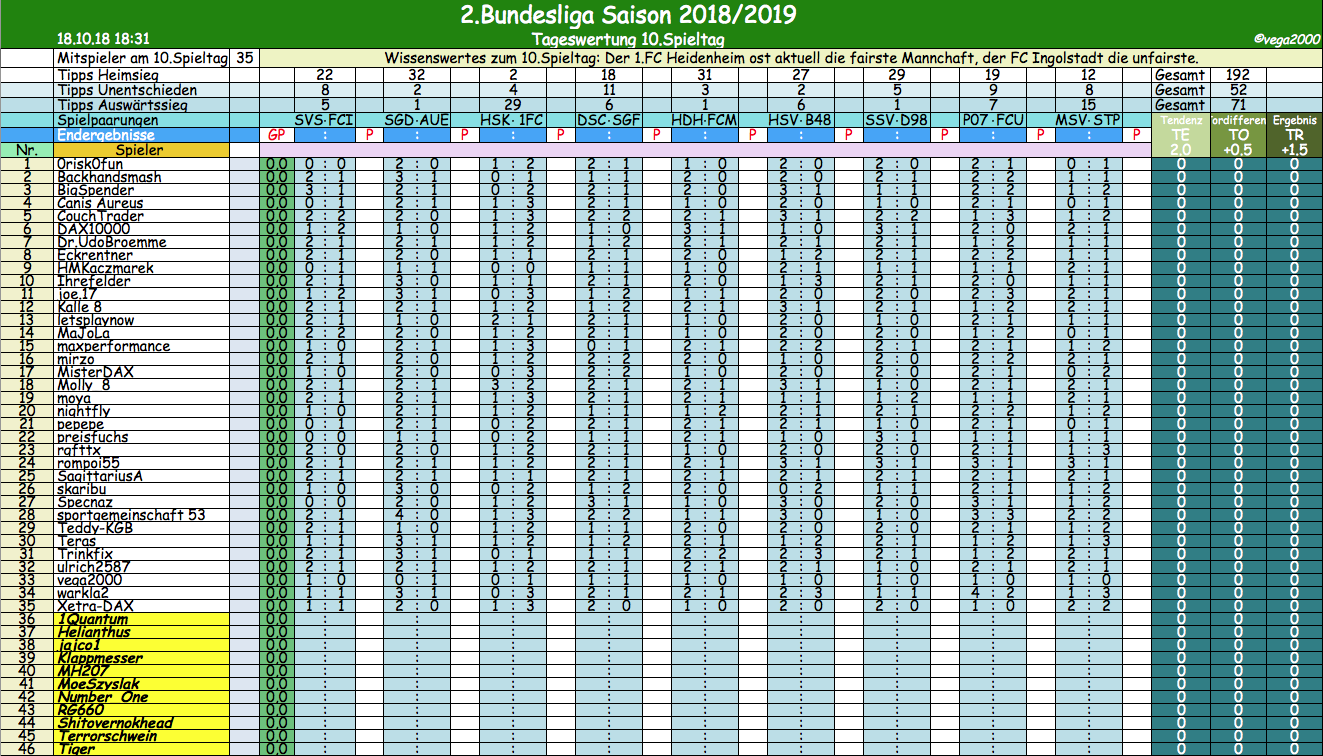Viewport: 1323px width, 756px height.
Task: Select the "Tipps Auswärtssieg" row label
Action: point(142,105)
